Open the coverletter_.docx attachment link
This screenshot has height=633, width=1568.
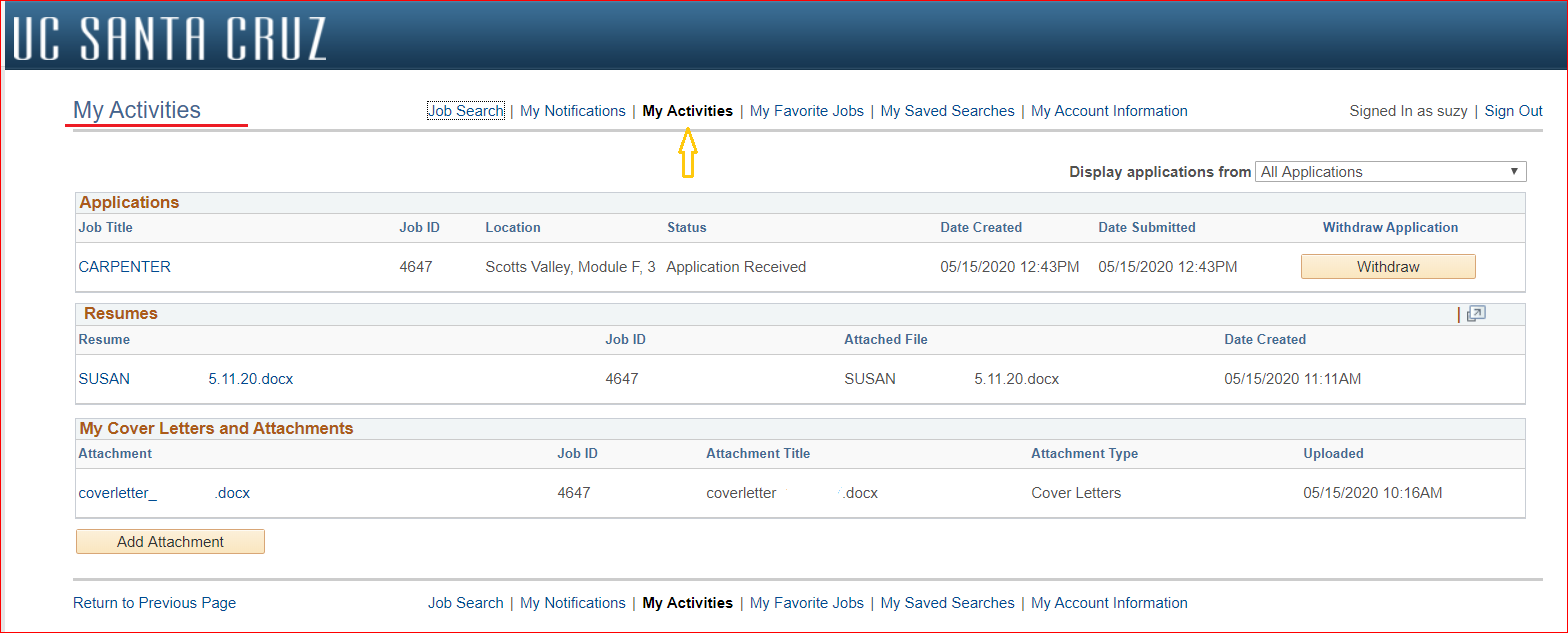click(164, 493)
